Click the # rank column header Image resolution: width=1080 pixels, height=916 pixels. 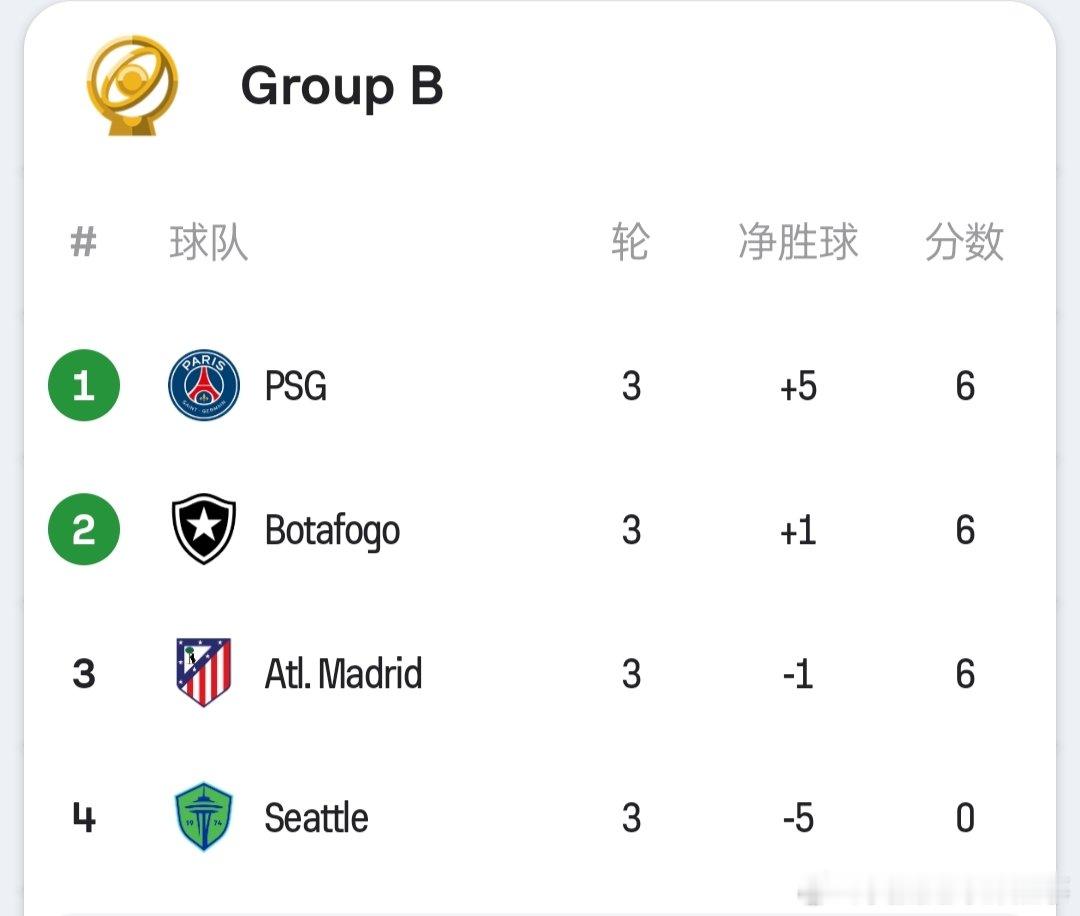(83, 242)
